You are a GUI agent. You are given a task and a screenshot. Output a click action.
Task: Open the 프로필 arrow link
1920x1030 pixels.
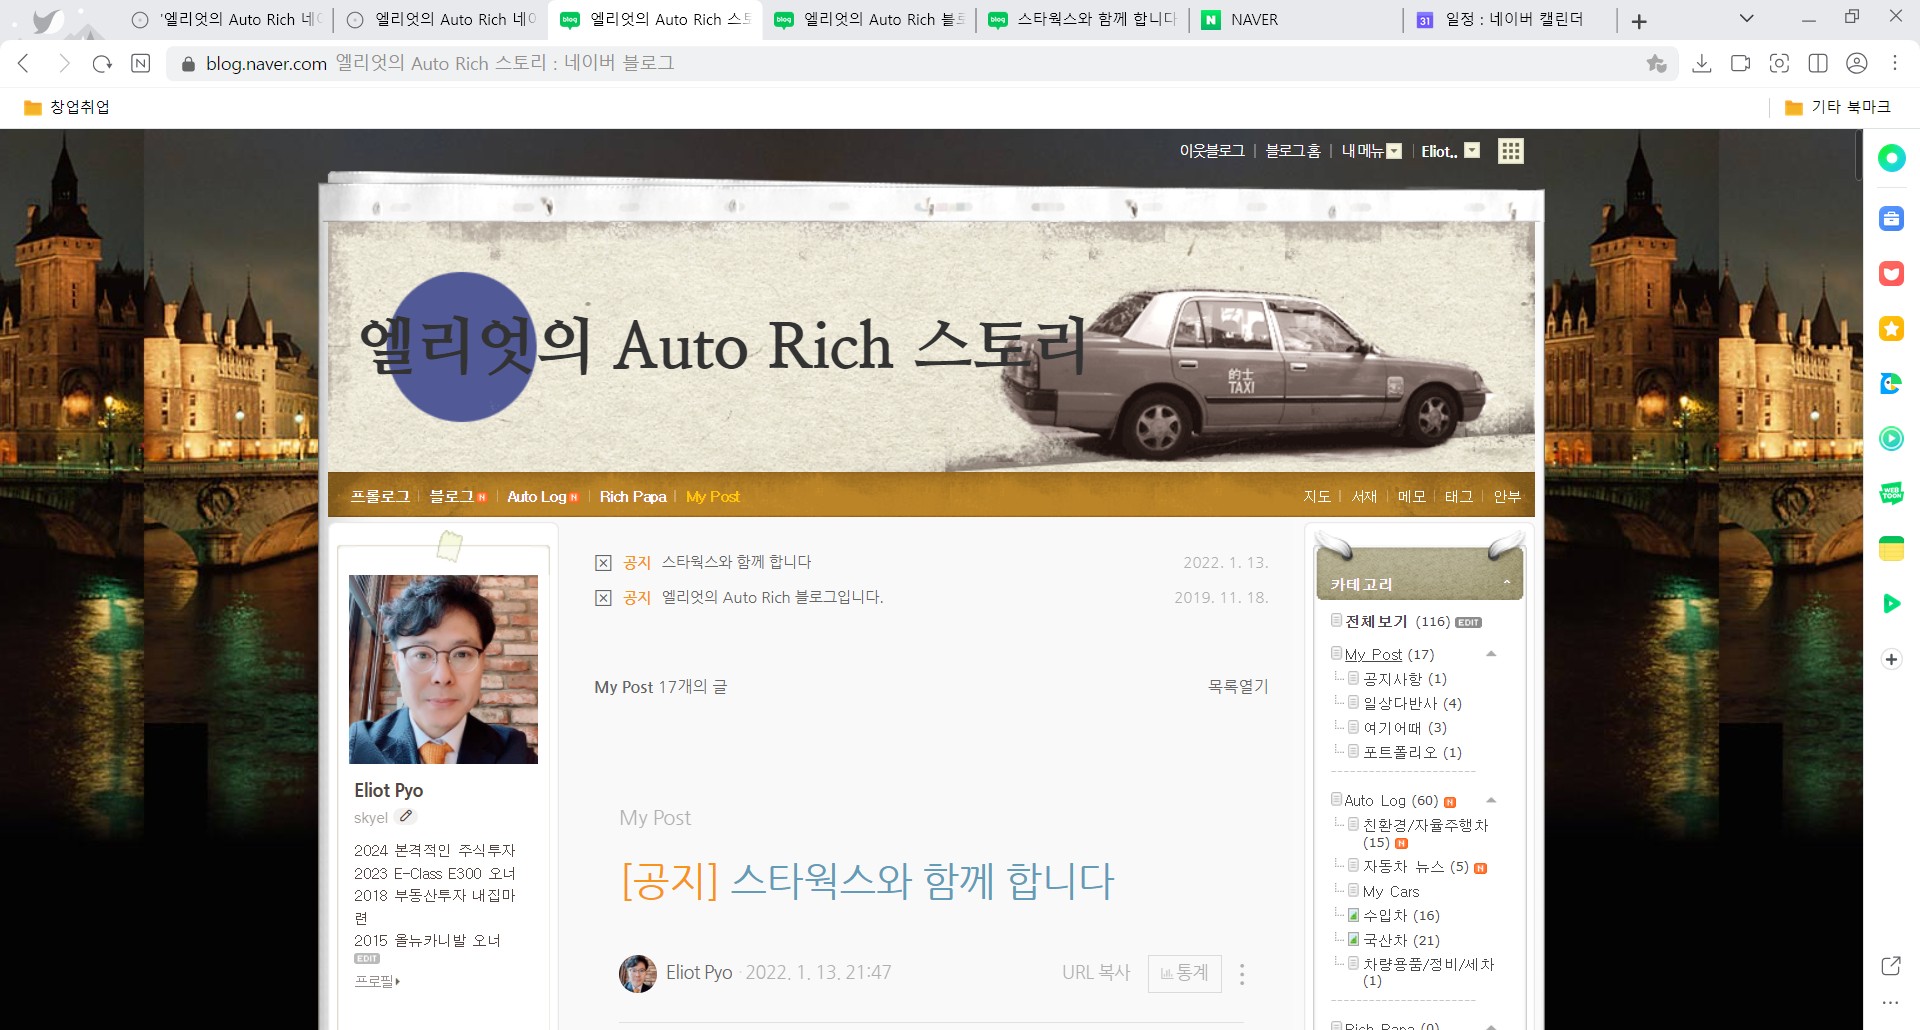pos(377,981)
